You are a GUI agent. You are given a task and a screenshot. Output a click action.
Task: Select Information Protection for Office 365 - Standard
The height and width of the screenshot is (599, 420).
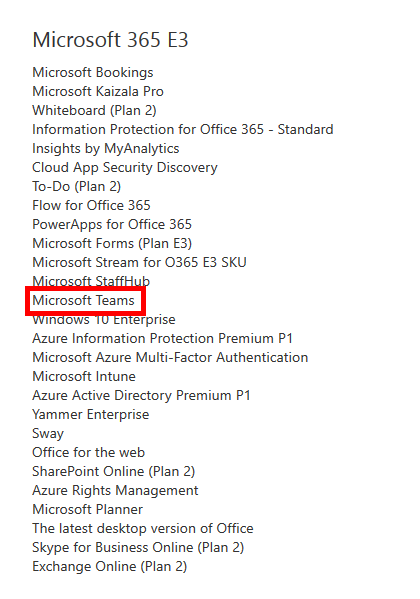pyautogui.click(x=183, y=130)
